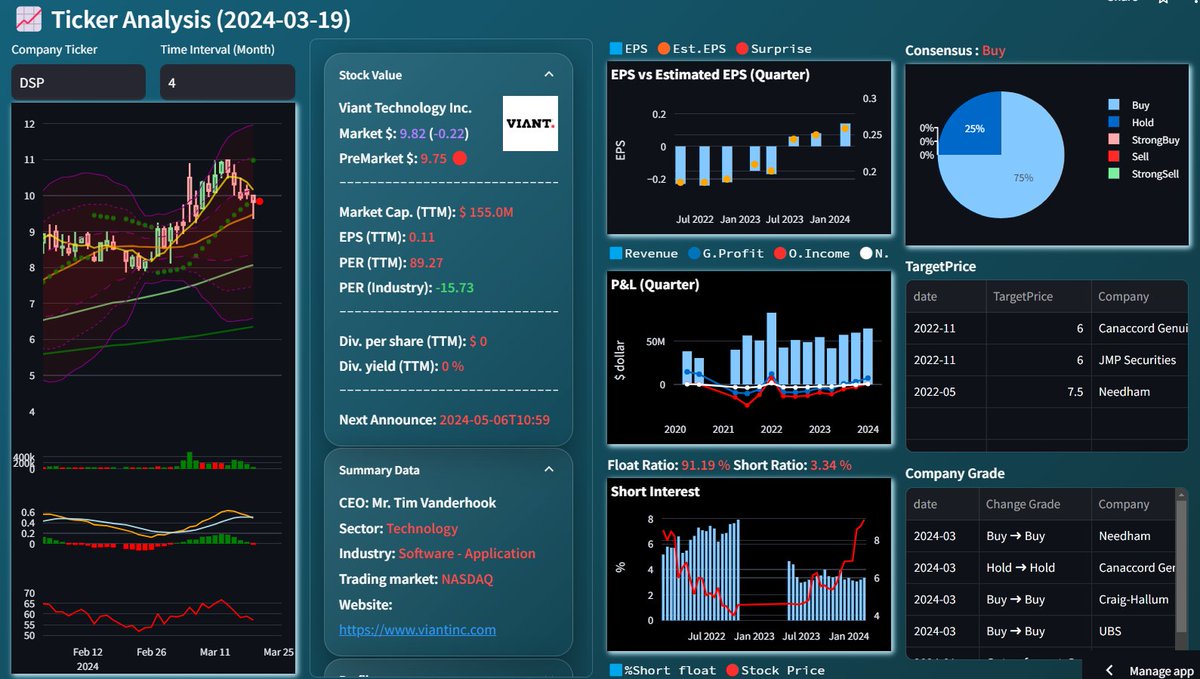Screen dimensions: 1200x679
Task: Toggle the Est.EPS legend marker
Action: [664, 48]
